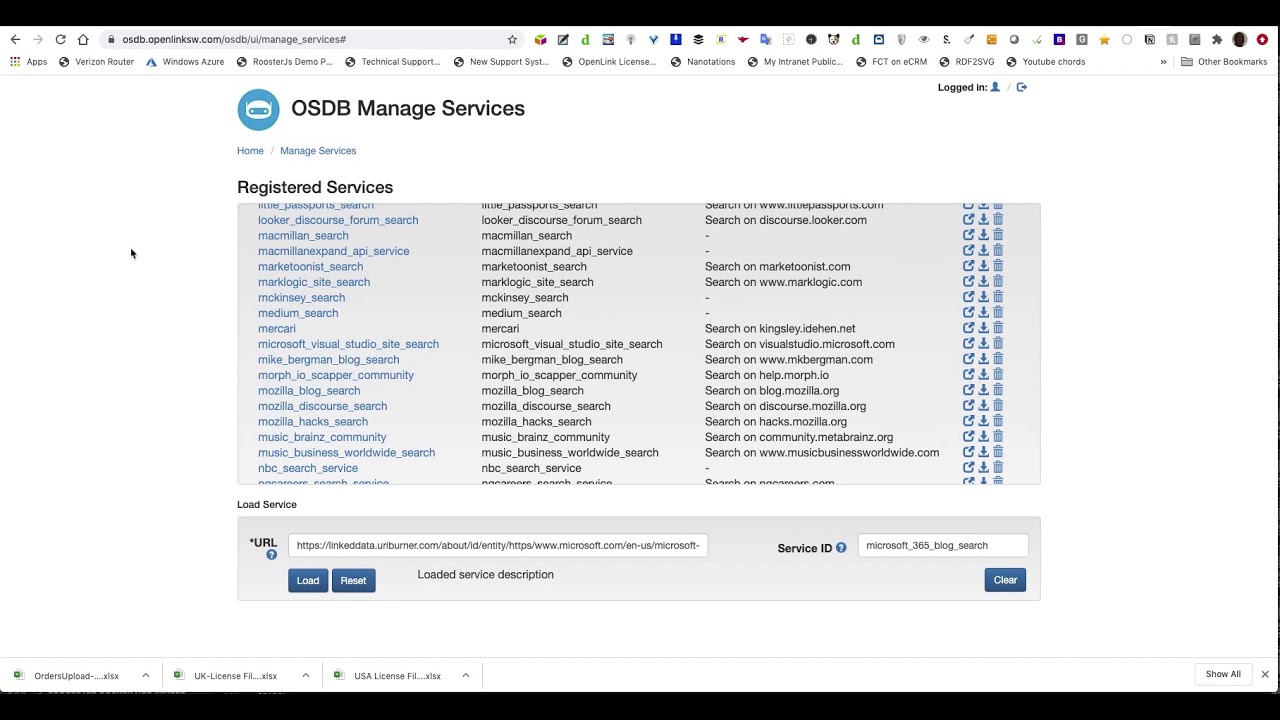Click 'Search on kingsley.idehen.net' description text

tap(780, 328)
